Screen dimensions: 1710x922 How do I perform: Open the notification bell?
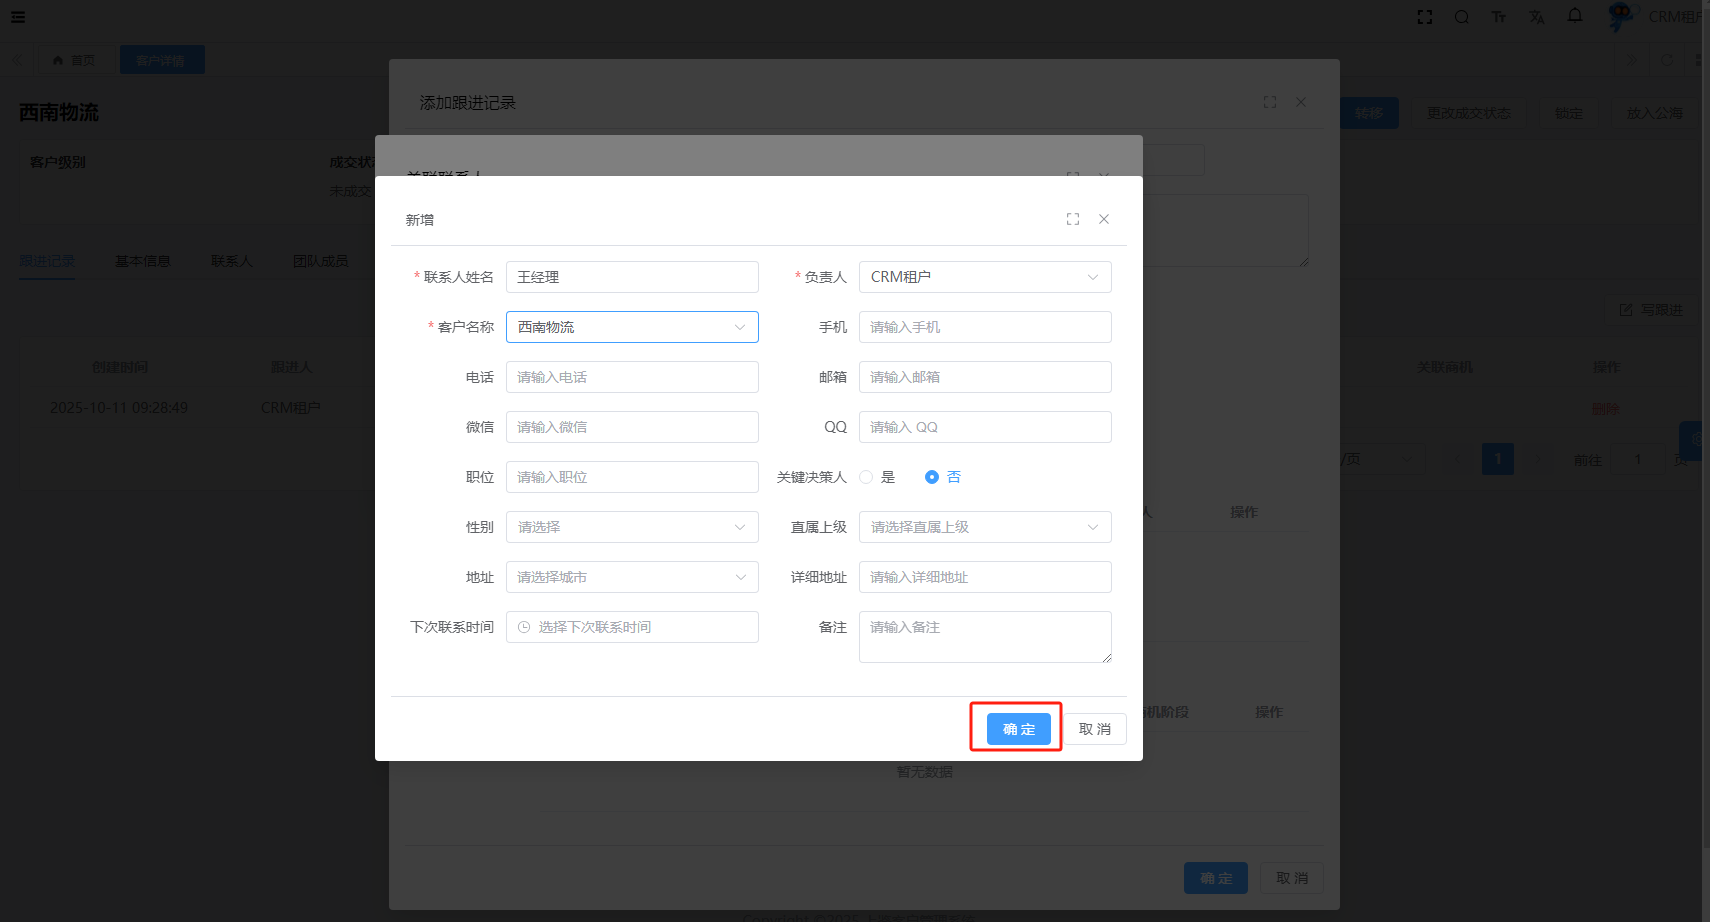[x=1575, y=16]
